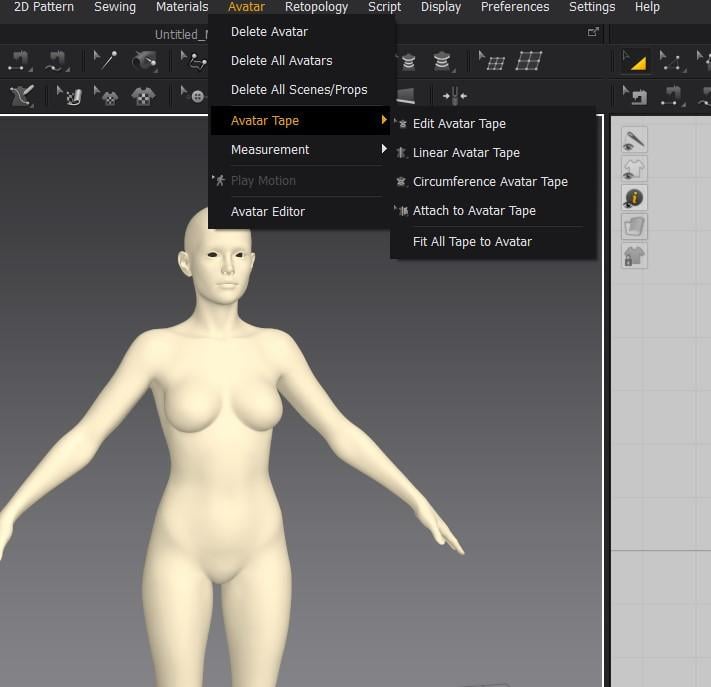Image resolution: width=711 pixels, height=687 pixels.
Task: Select the Transform Graphic checkered cloth tool
Action: tap(69, 96)
